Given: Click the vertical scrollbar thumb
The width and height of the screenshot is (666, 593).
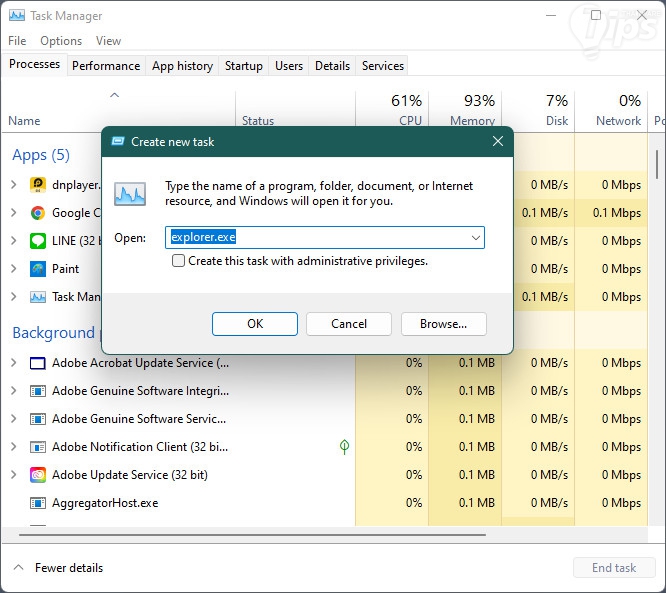Looking at the screenshot, I should tap(656, 164).
